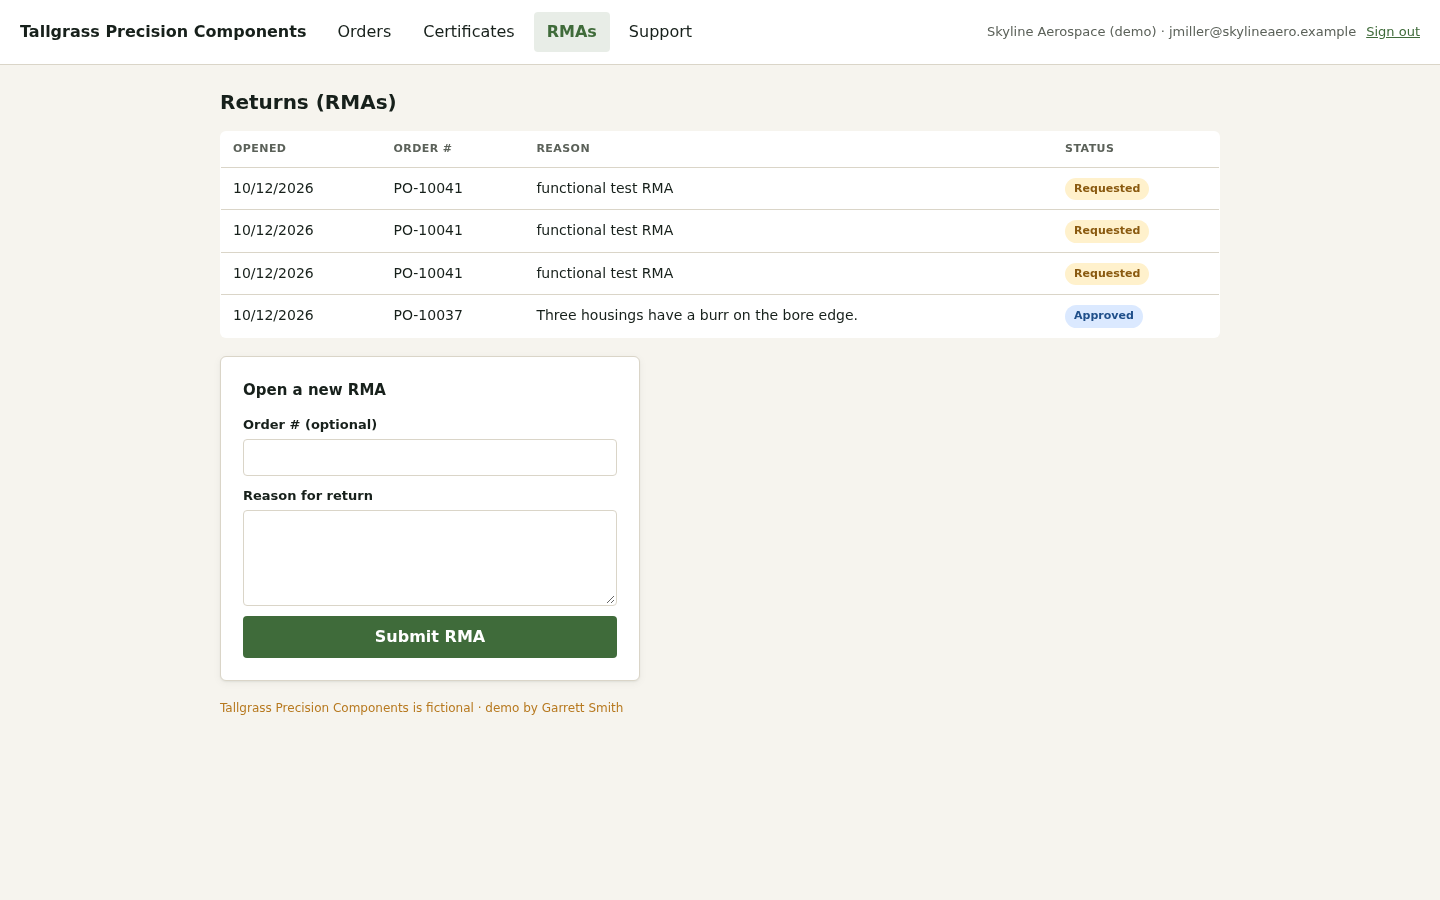Grab the textarea resize handle corner
Screen dimensions: 1440x900
[x=610, y=599]
